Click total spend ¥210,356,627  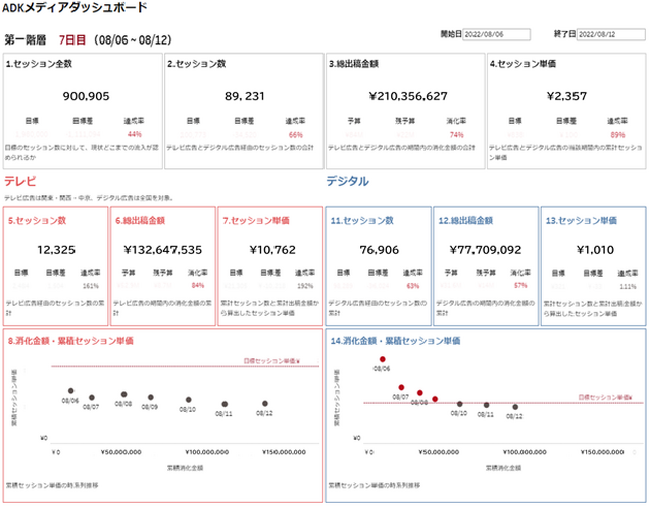(408, 96)
